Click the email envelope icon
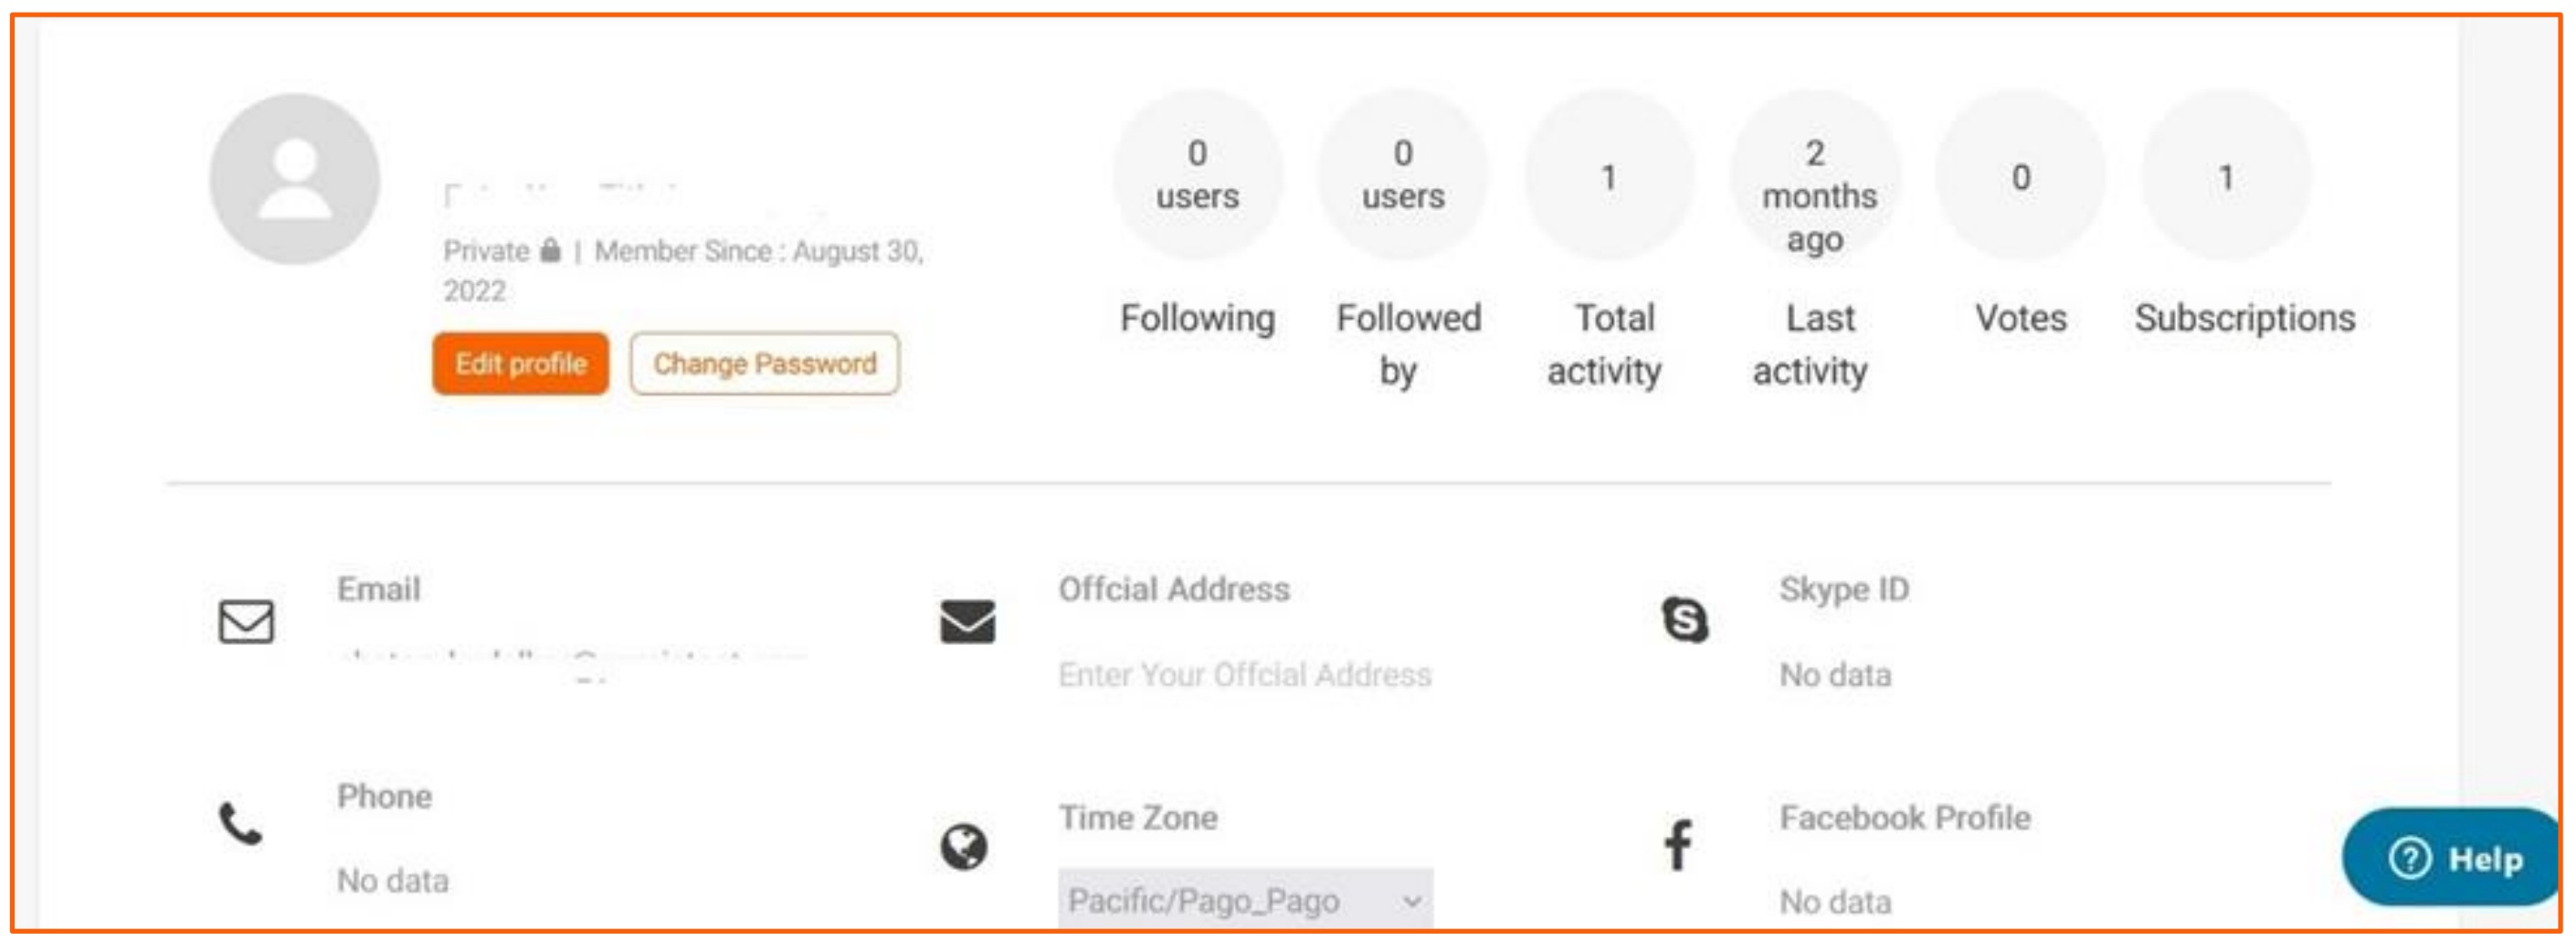The height and width of the screenshot is (941, 2576). click(245, 623)
